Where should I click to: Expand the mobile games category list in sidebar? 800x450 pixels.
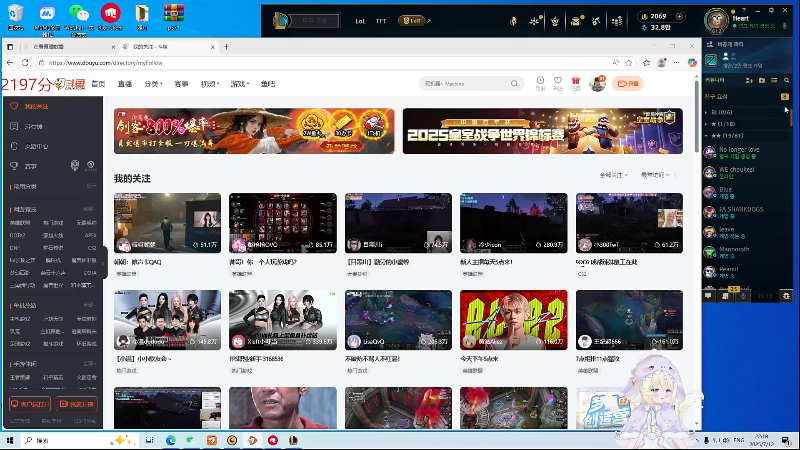pyautogui.click(x=89, y=364)
